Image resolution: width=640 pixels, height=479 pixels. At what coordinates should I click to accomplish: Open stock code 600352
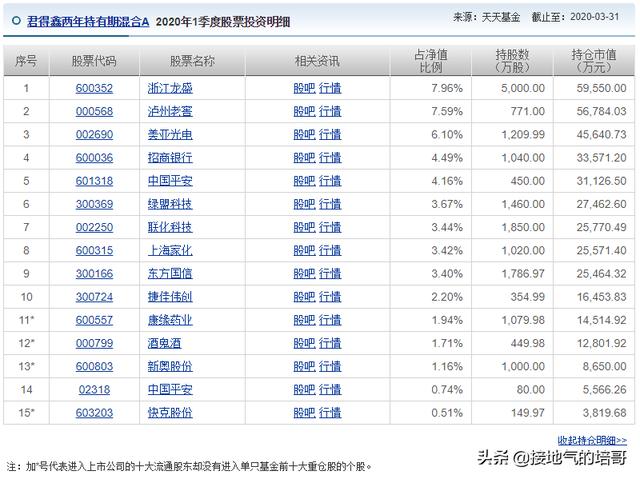(94, 88)
